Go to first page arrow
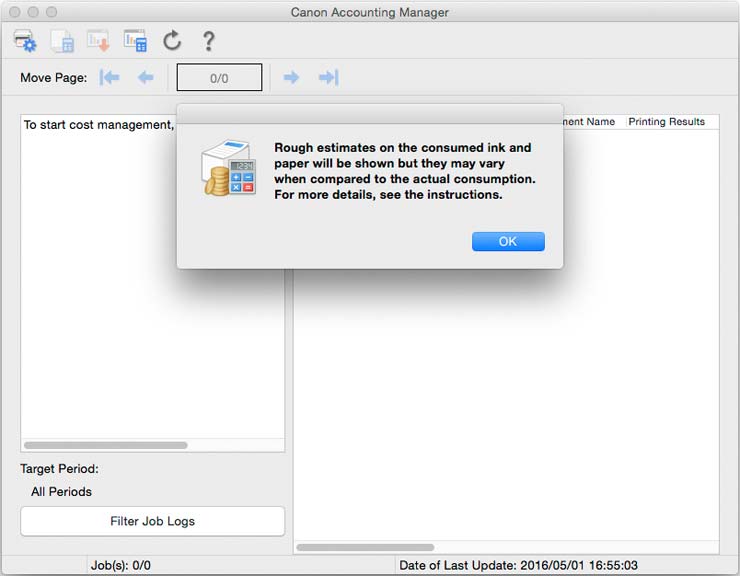740x576 pixels. tap(109, 77)
